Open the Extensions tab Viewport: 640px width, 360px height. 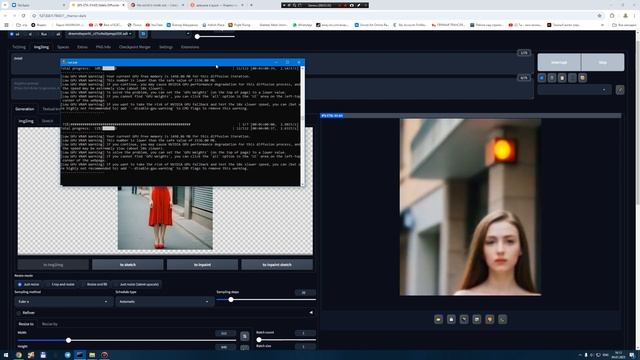click(x=190, y=47)
